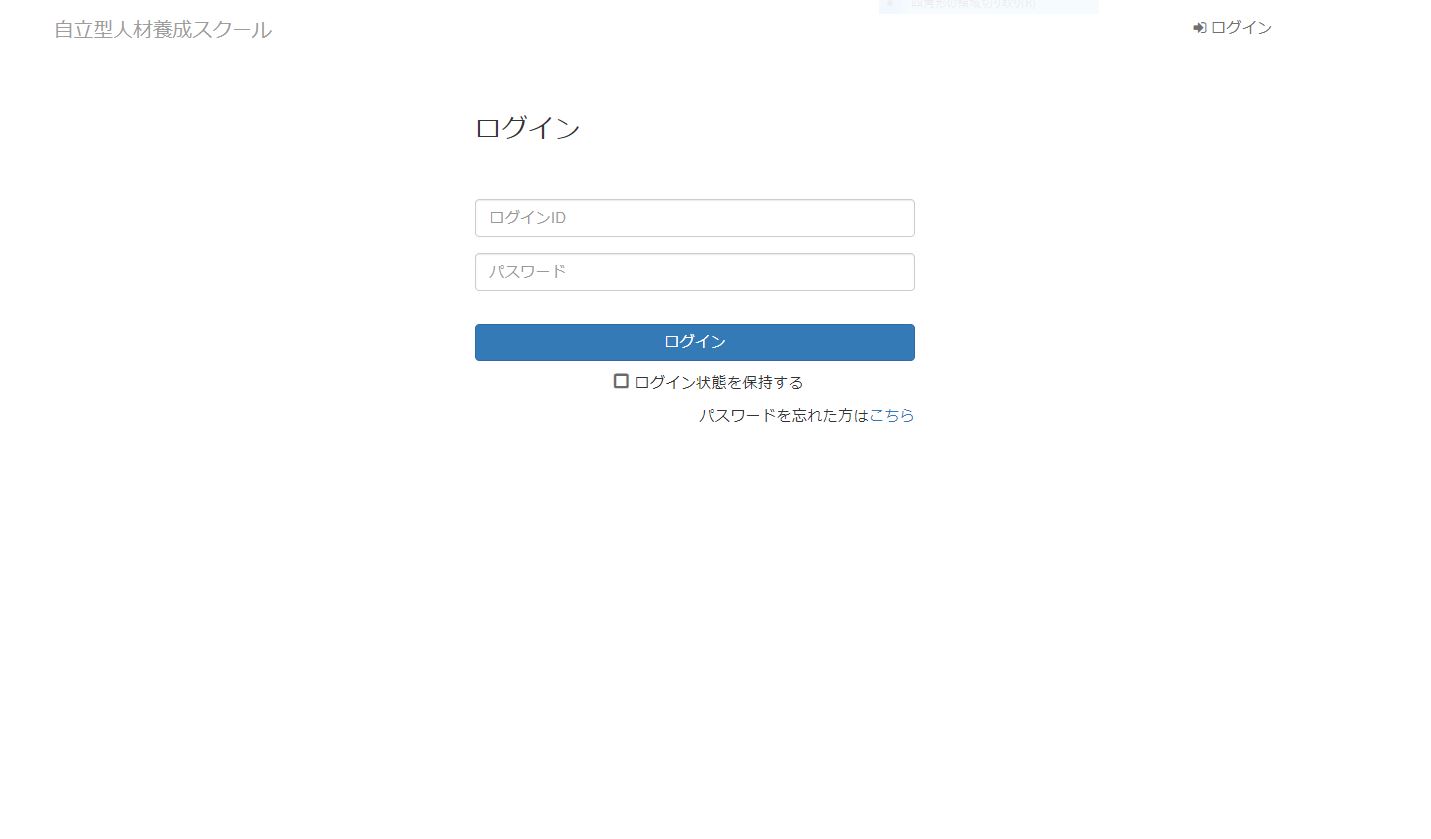This screenshot has width=1431, height=839.
Task: Open the ログイン link in the top navigation
Action: (x=1232, y=28)
